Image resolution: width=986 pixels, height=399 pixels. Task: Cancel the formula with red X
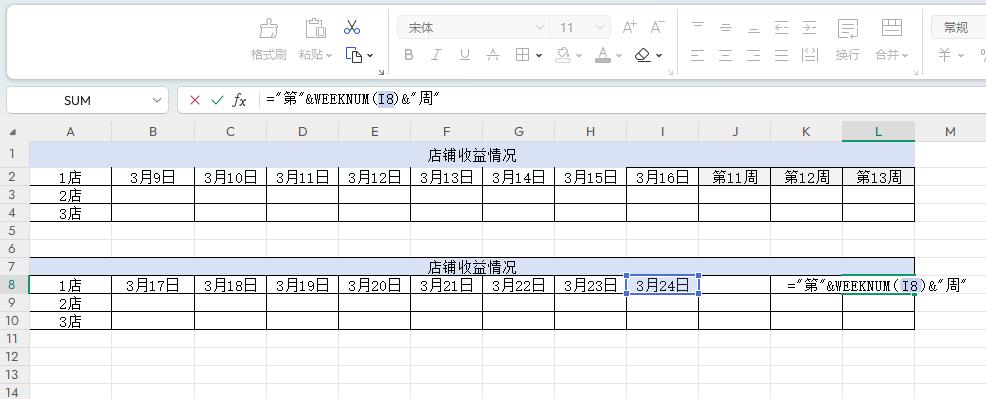tap(195, 100)
